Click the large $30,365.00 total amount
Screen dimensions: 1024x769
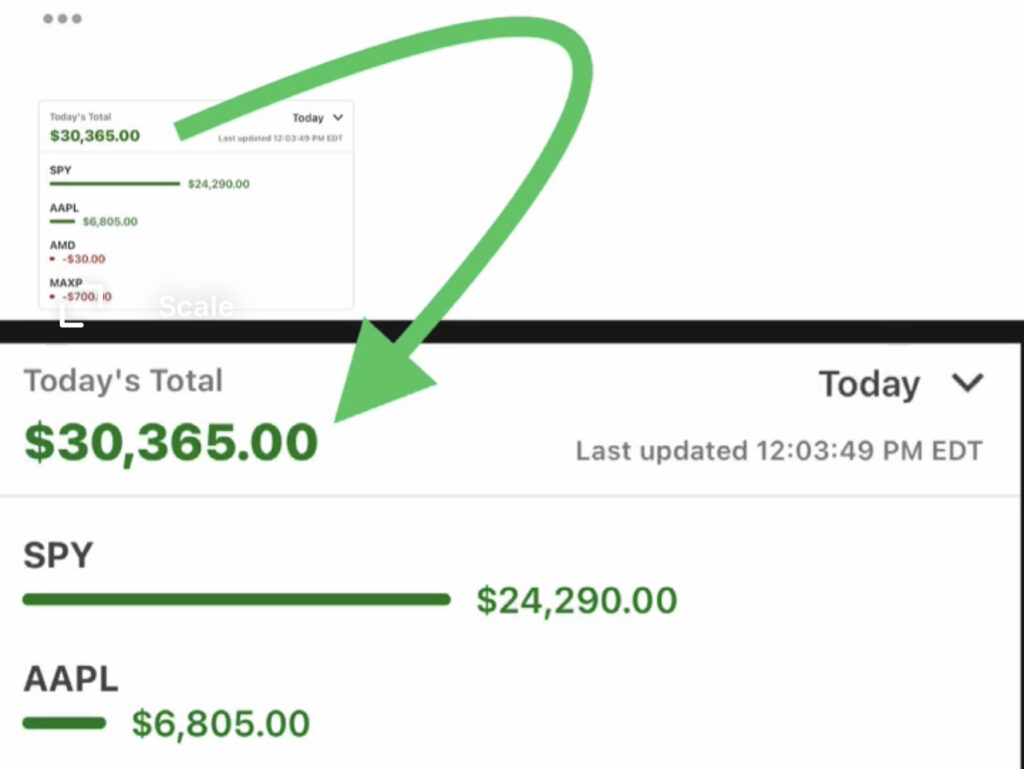point(170,444)
